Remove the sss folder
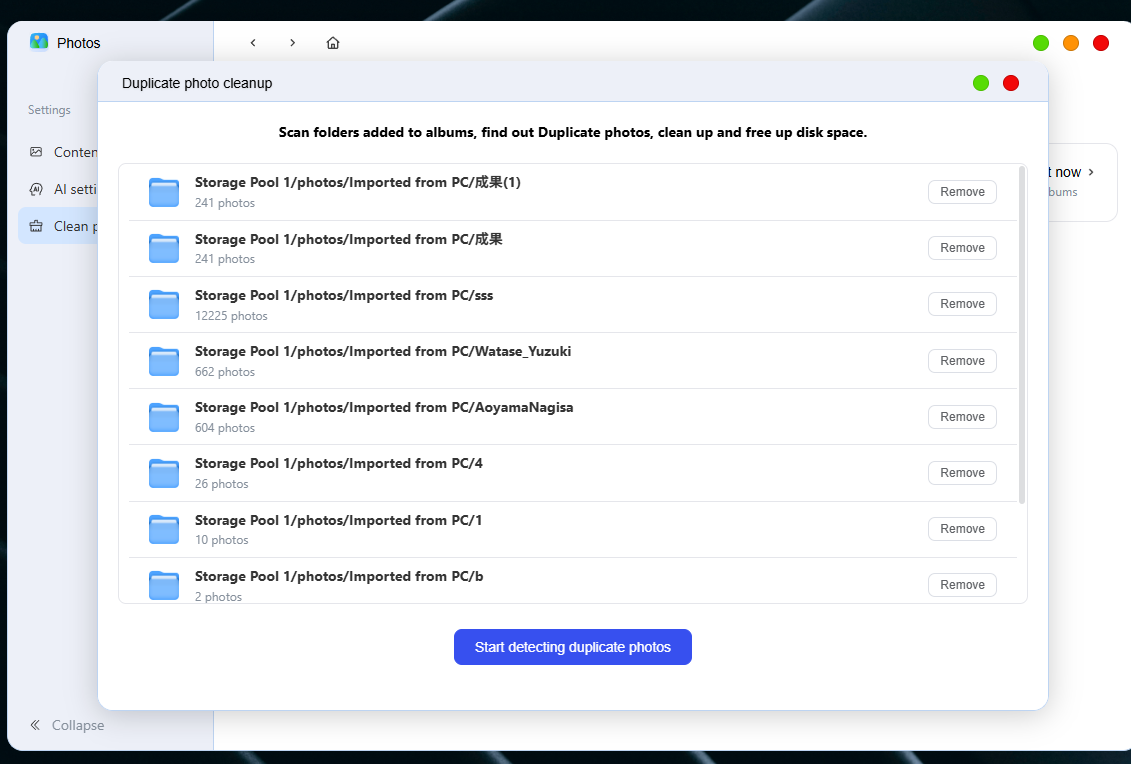Image resolution: width=1131 pixels, height=764 pixels. 962,304
